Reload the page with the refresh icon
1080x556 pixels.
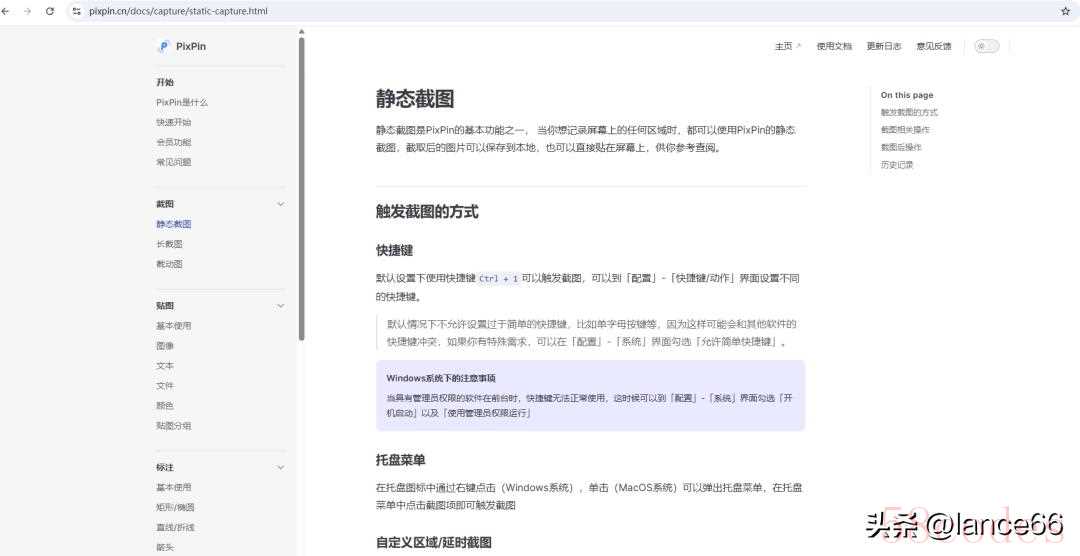50,11
